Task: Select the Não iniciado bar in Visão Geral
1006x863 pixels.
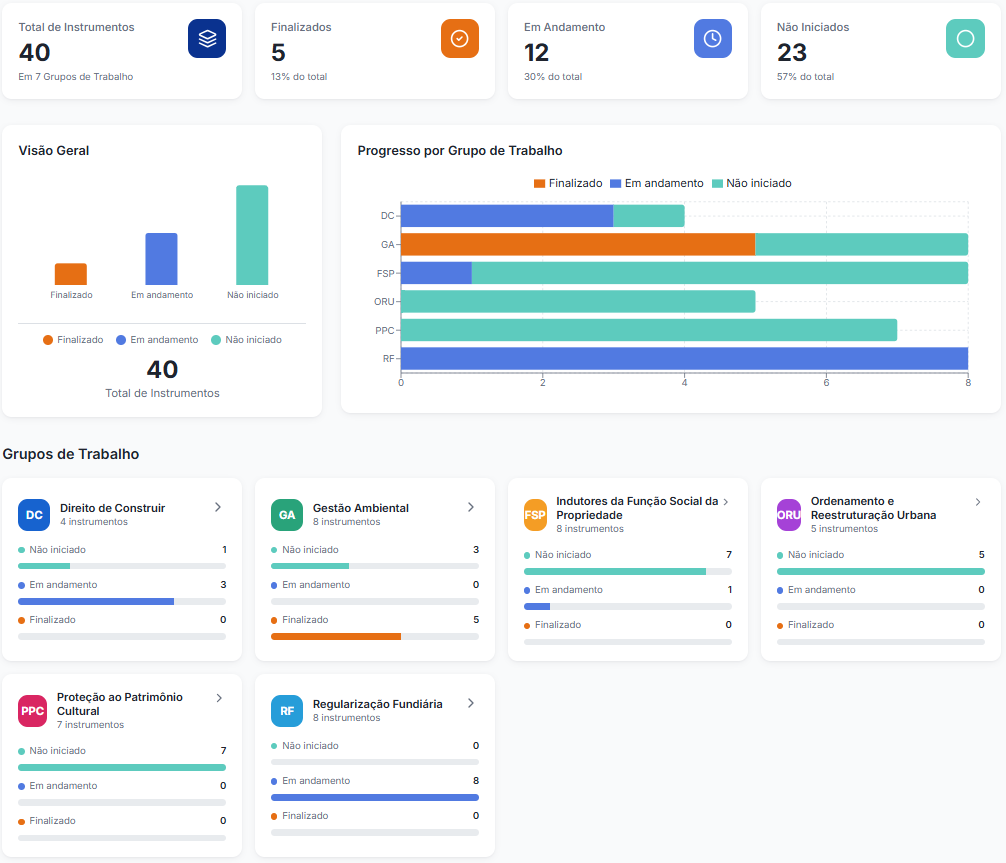Action: tap(252, 235)
